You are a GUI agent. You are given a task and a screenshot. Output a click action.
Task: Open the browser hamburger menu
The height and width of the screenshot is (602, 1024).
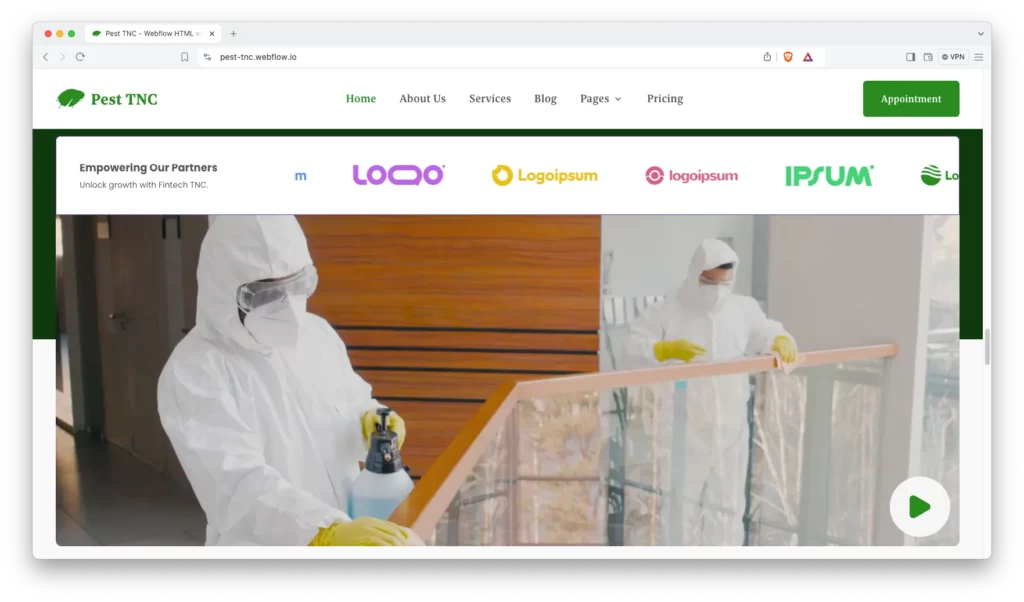[979, 57]
